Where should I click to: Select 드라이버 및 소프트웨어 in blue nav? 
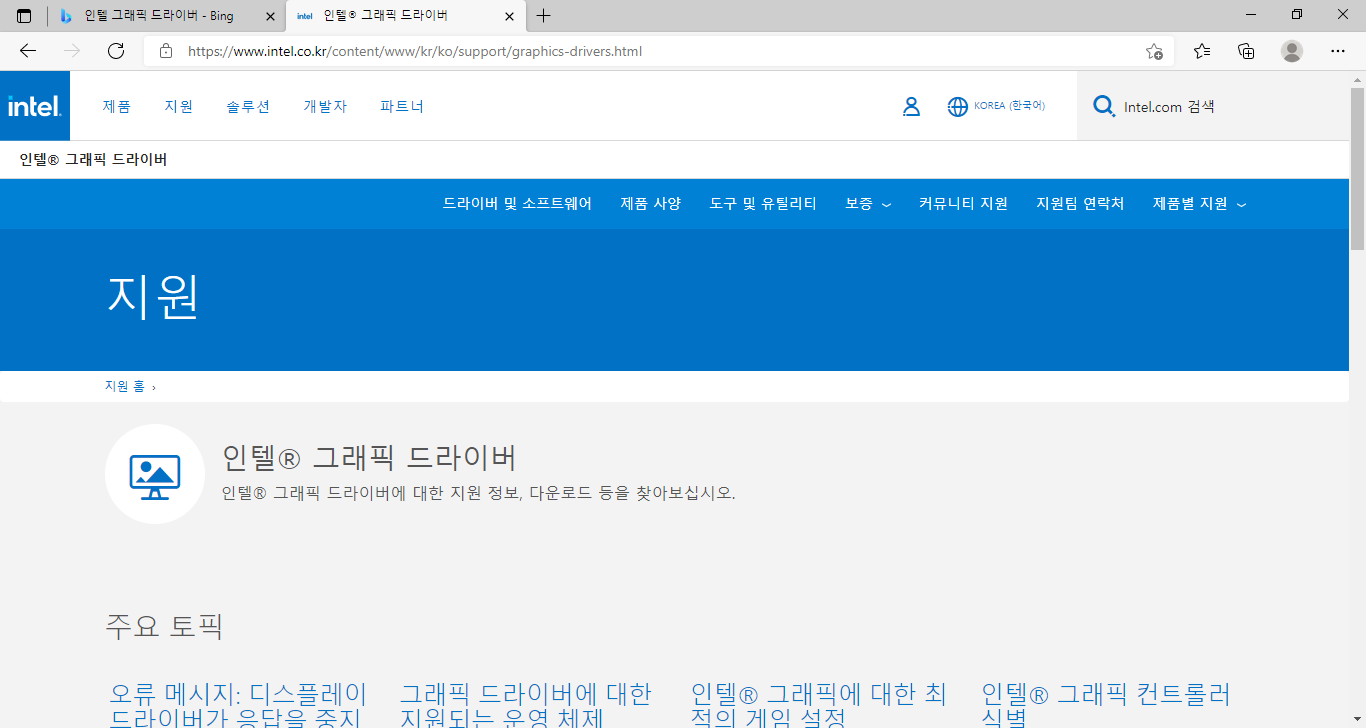pyautogui.click(x=517, y=203)
